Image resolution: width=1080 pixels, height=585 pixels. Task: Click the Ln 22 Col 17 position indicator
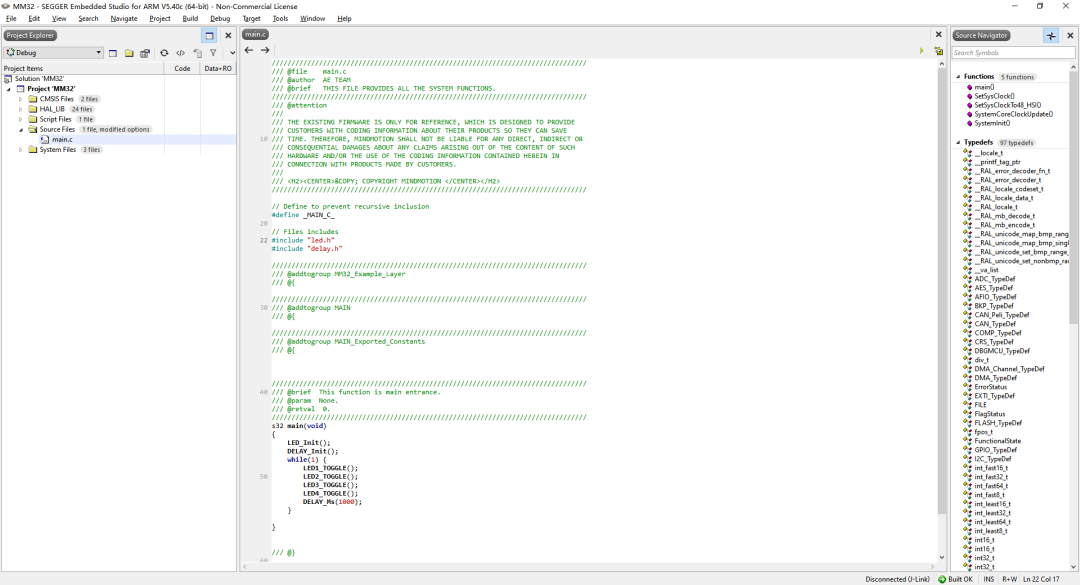click(x=1041, y=579)
